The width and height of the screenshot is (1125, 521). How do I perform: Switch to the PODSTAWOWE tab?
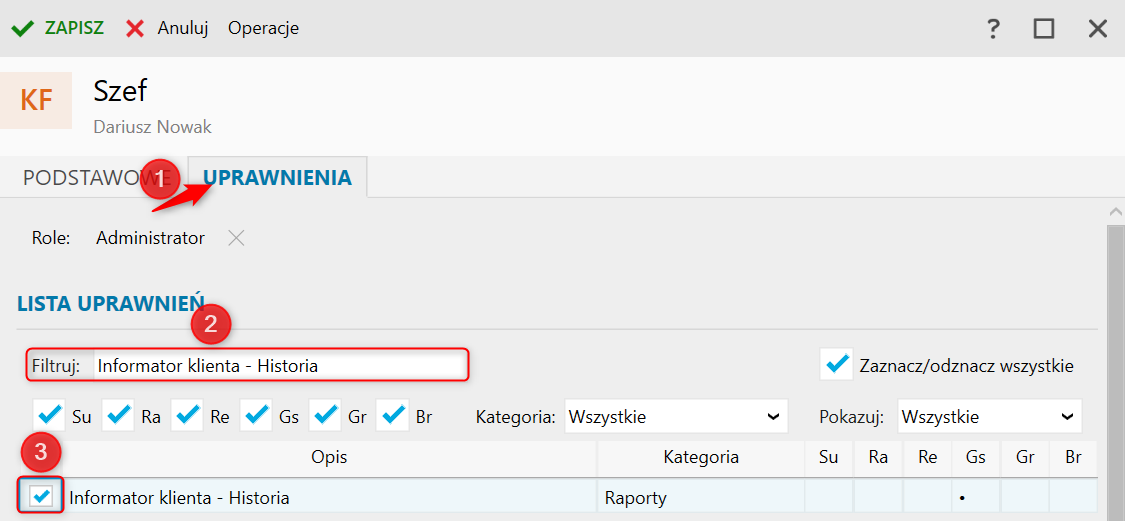point(85,178)
